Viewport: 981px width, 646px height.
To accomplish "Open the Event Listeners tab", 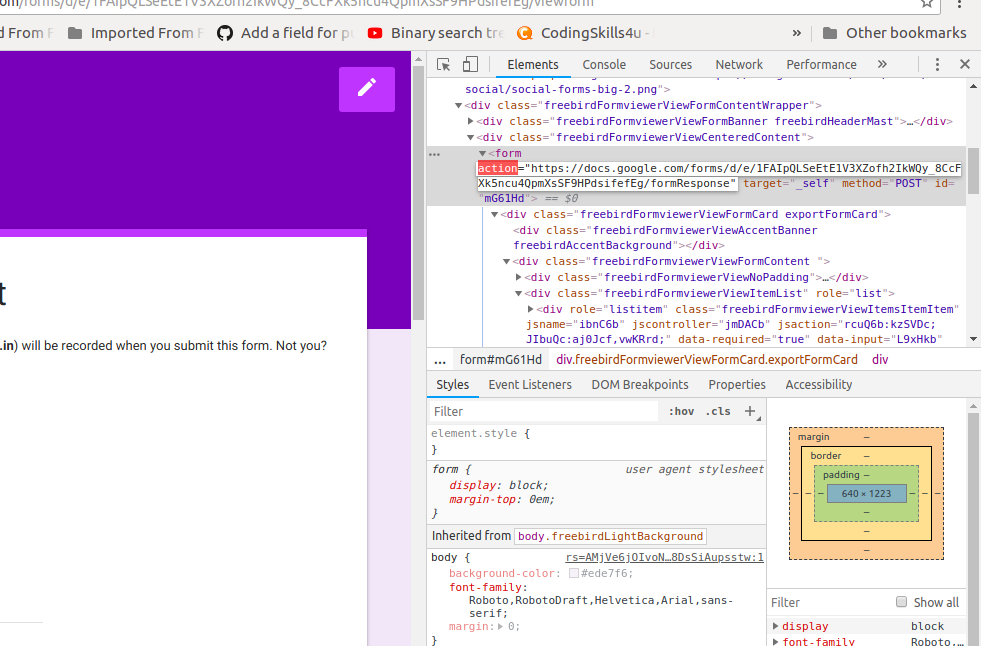I will tap(530, 384).
